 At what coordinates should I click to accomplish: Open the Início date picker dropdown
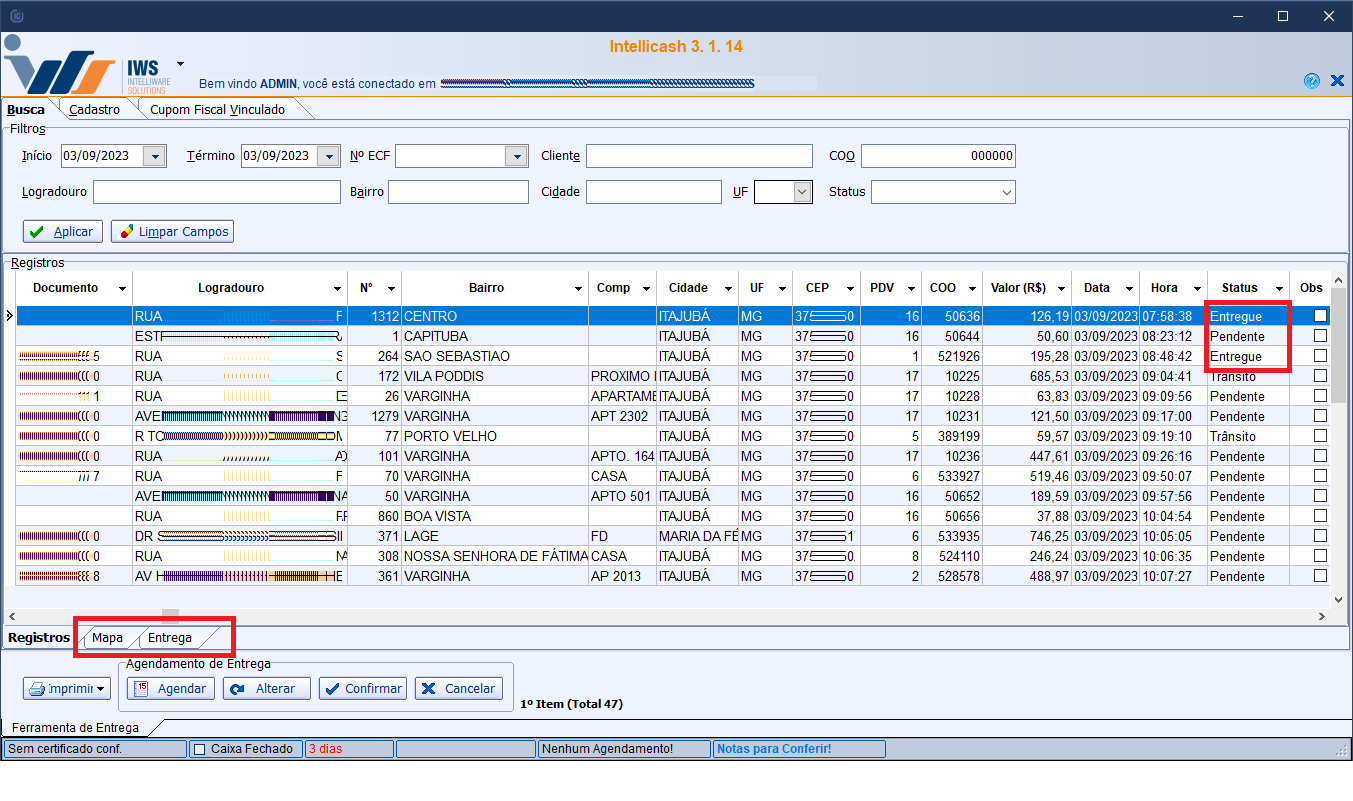click(154, 156)
